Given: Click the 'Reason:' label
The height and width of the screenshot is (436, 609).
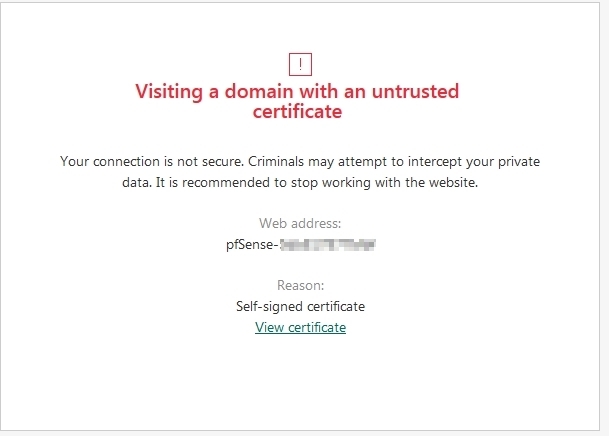Looking at the screenshot, I should [300, 286].
